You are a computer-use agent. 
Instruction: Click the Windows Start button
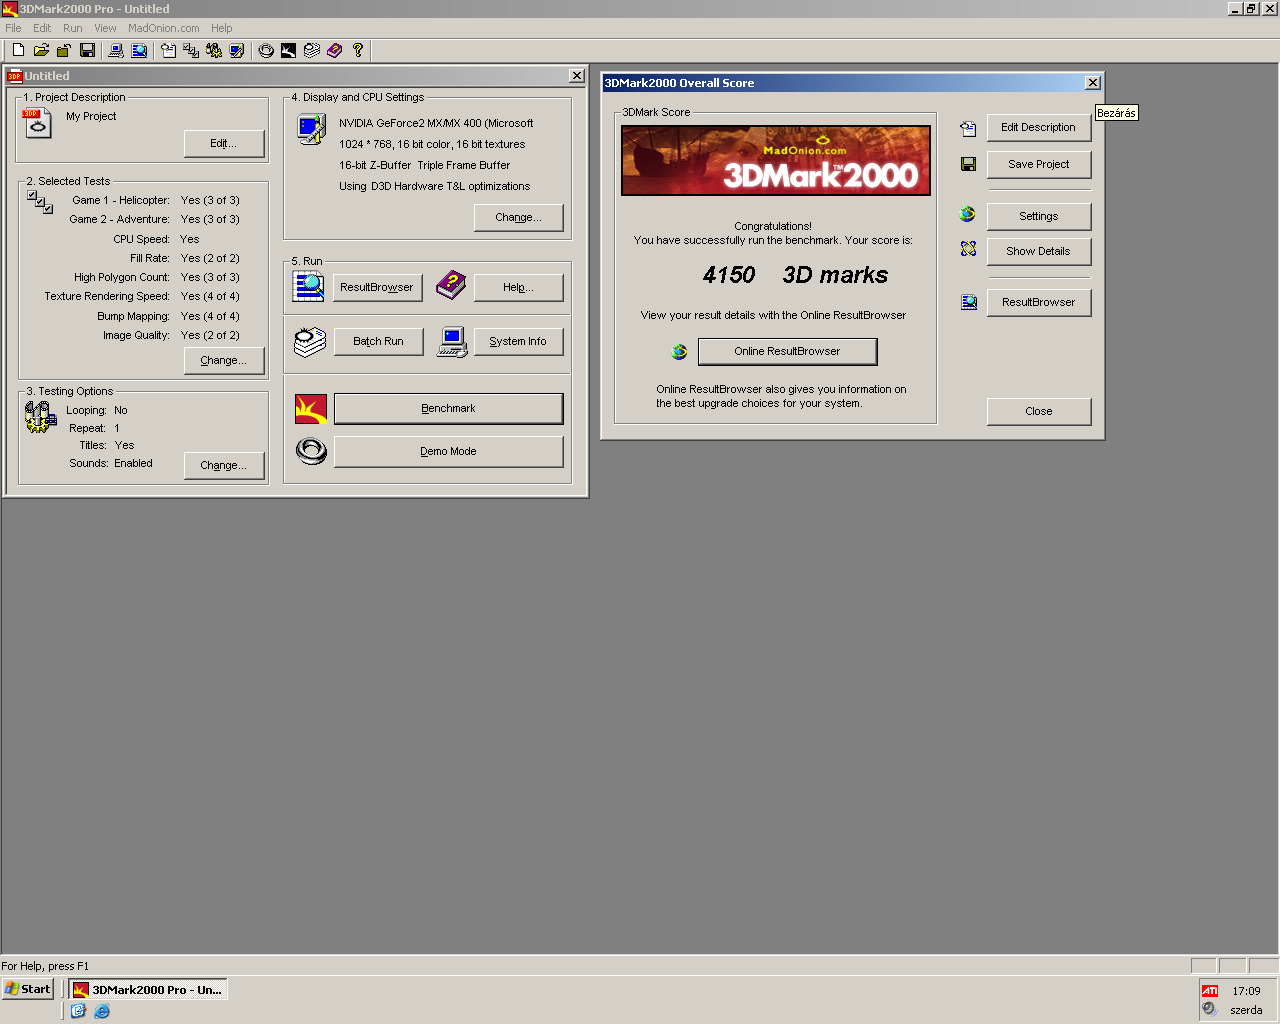tap(27, 989)
